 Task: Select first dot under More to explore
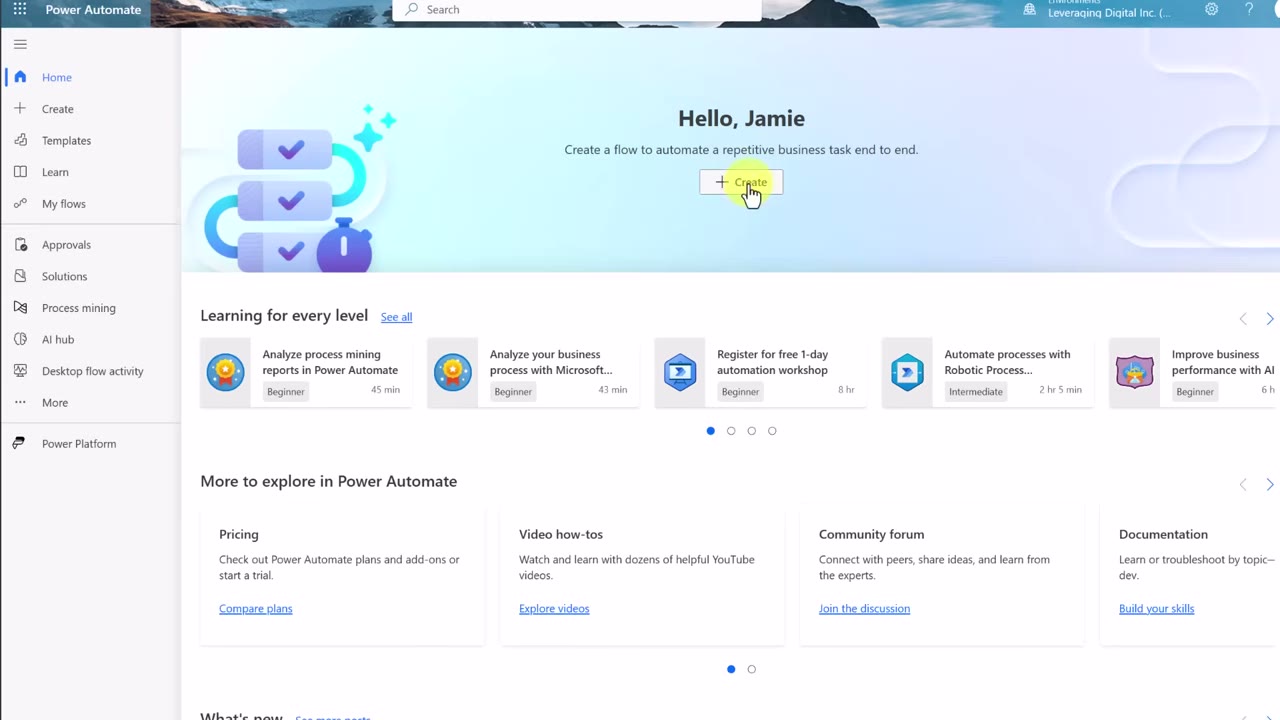pyautogui.click(x=731, y=669)
